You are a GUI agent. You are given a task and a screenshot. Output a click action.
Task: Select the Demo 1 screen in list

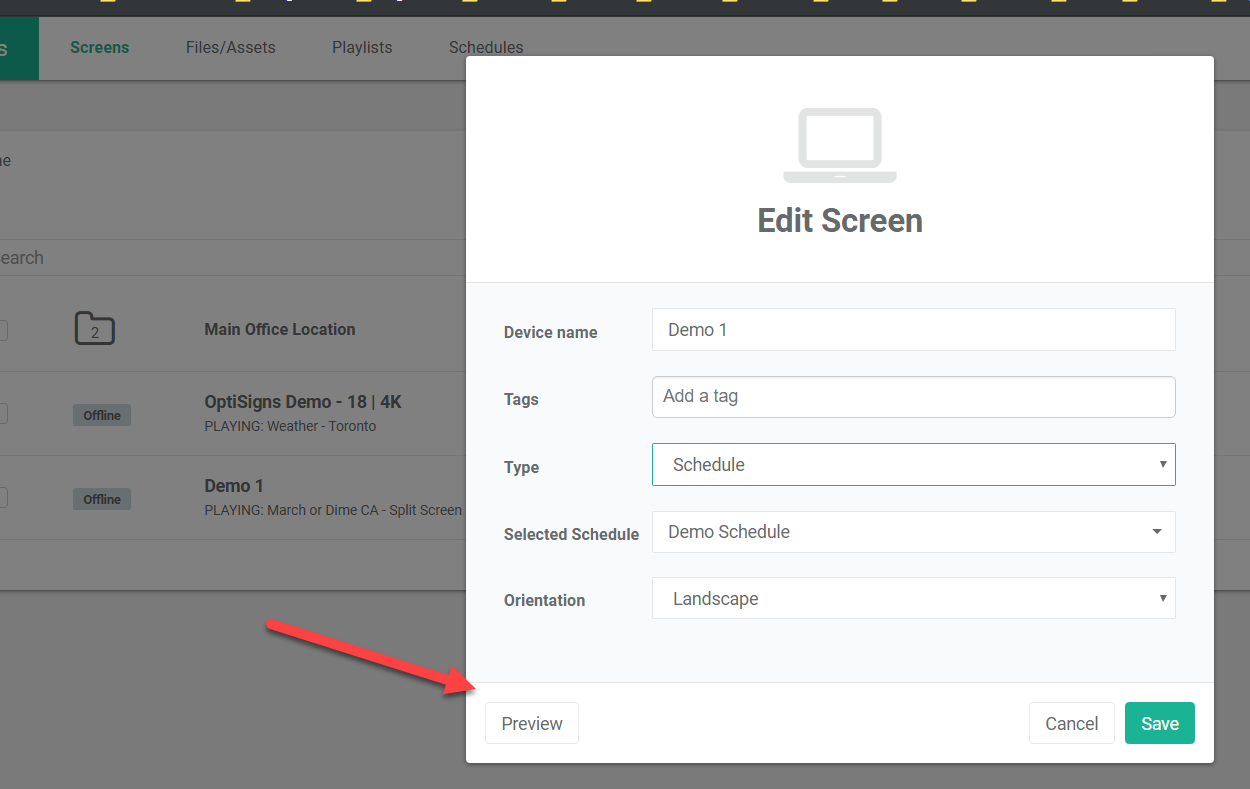pyautogui.click(x=234, y=486)
